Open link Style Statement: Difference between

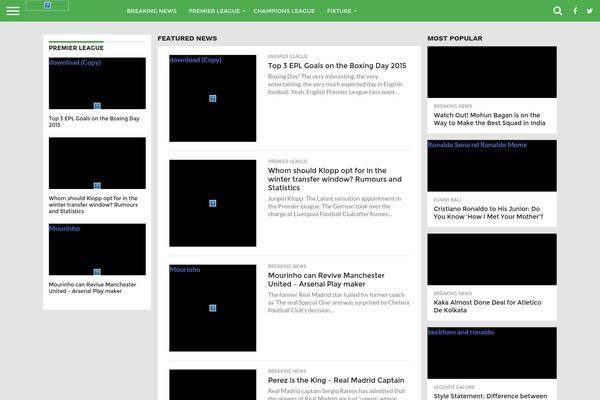coord(490,396)
